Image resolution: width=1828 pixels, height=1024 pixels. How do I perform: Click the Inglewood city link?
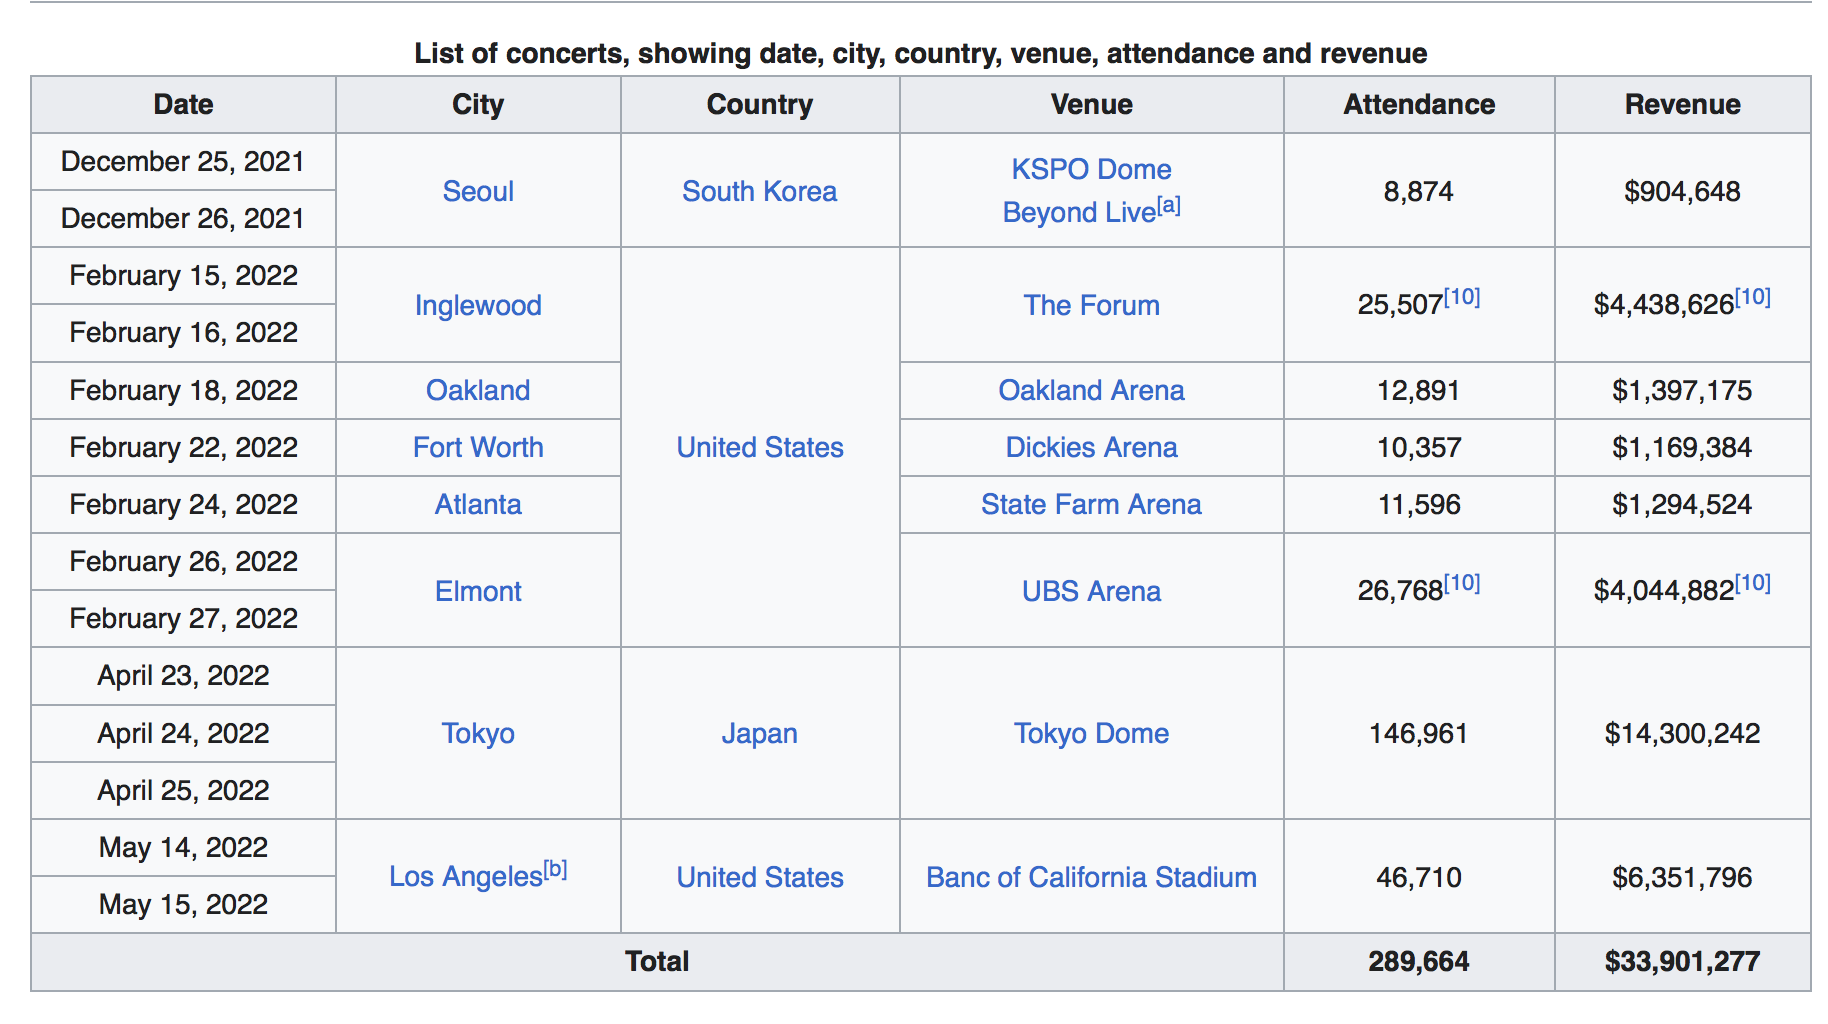coord(478,305)
